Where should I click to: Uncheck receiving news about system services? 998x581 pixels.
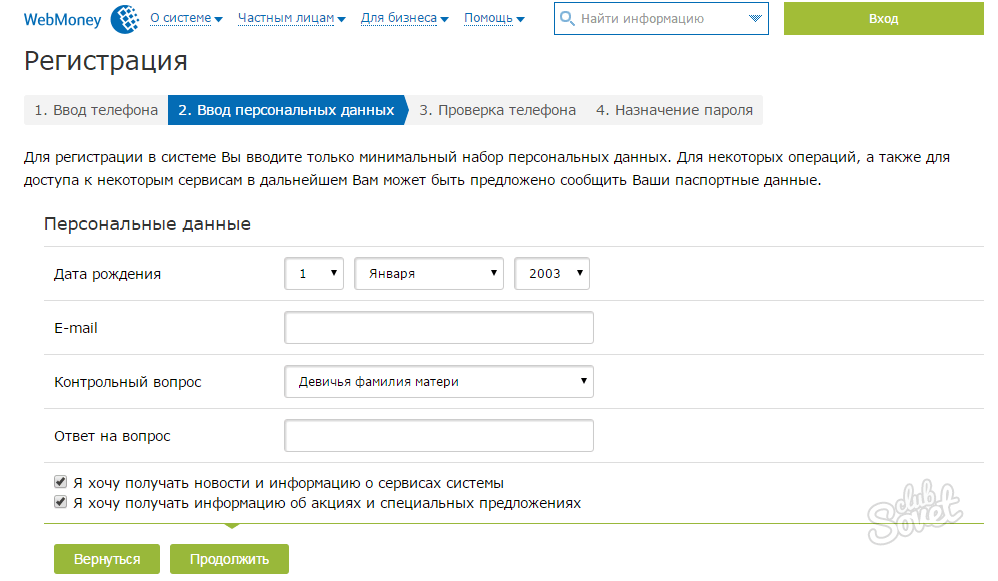[60, 482]
